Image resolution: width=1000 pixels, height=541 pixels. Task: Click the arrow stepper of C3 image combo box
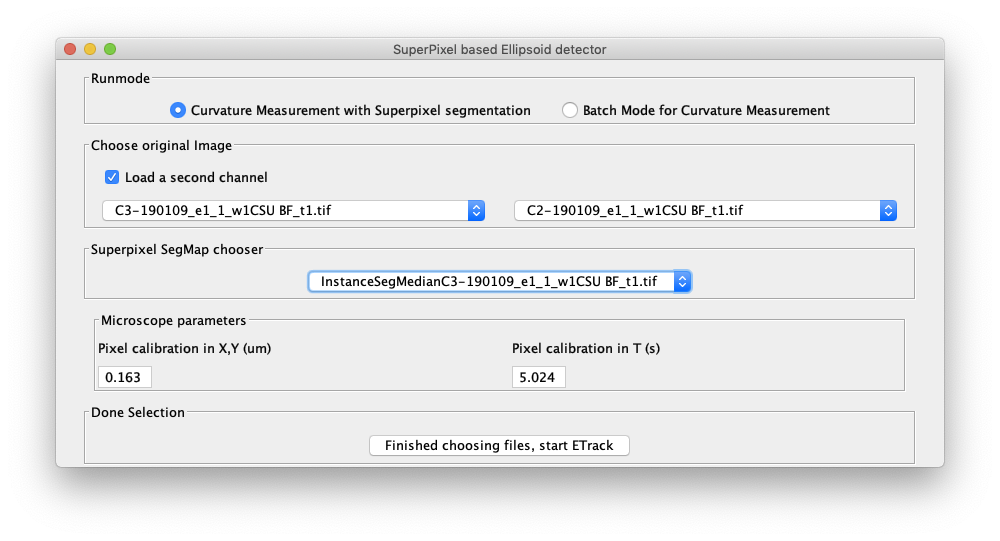pos(476,211)
